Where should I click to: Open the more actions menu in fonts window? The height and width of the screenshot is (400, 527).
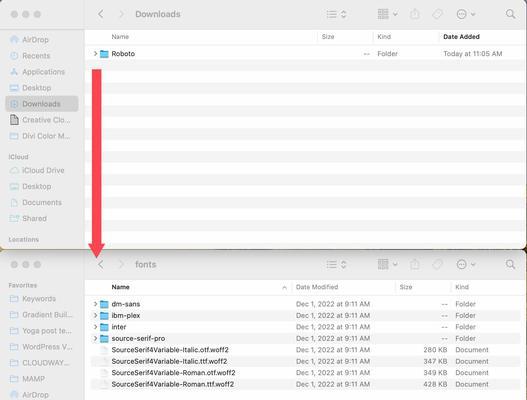point(465,265)
